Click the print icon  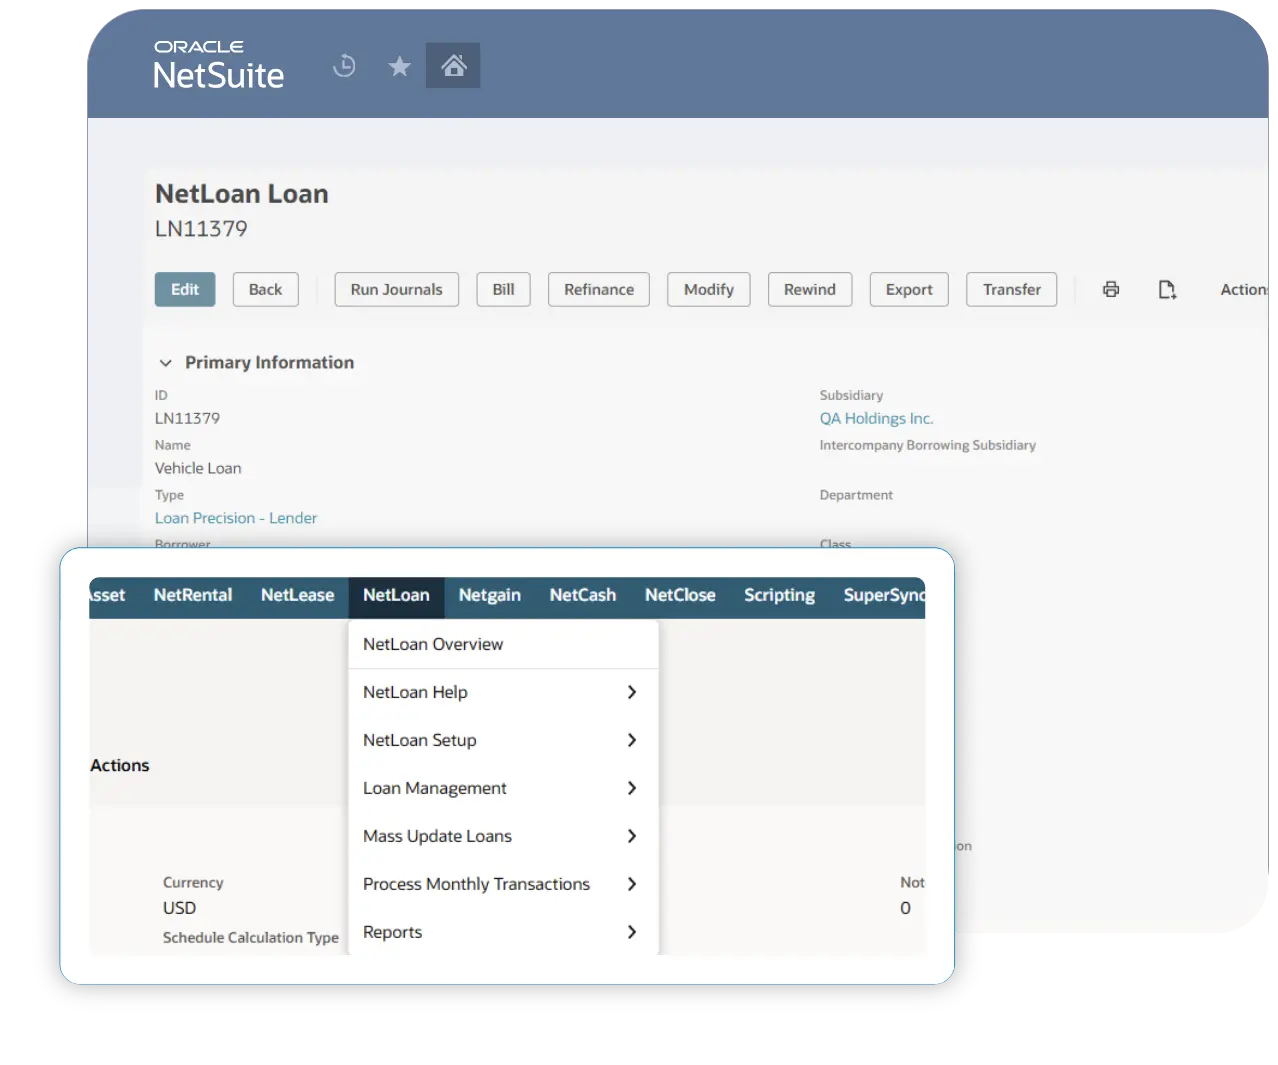[1111, 289]
